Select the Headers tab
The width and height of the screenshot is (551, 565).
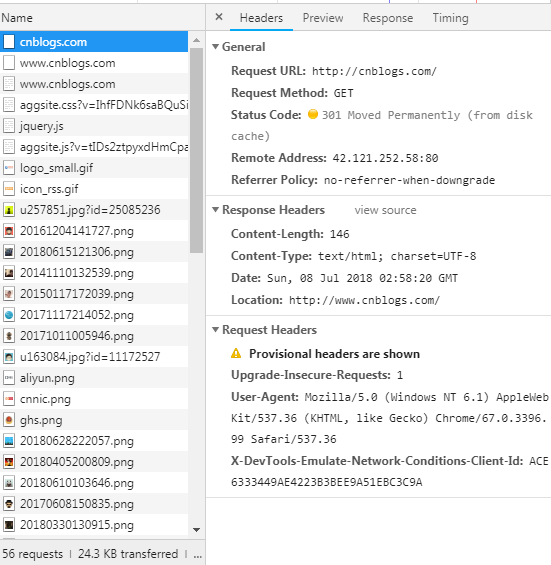click(261, 18)
